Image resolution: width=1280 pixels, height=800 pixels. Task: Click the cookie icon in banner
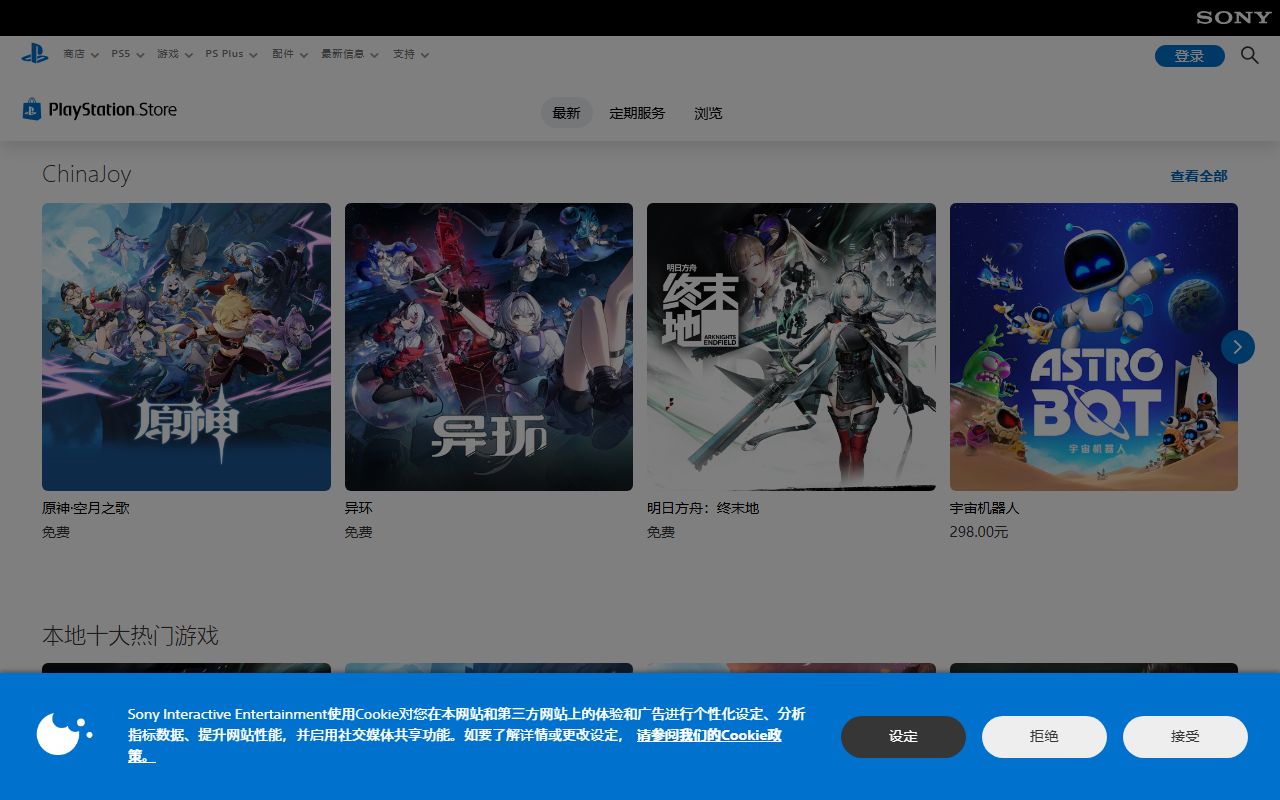coord(65,735)
